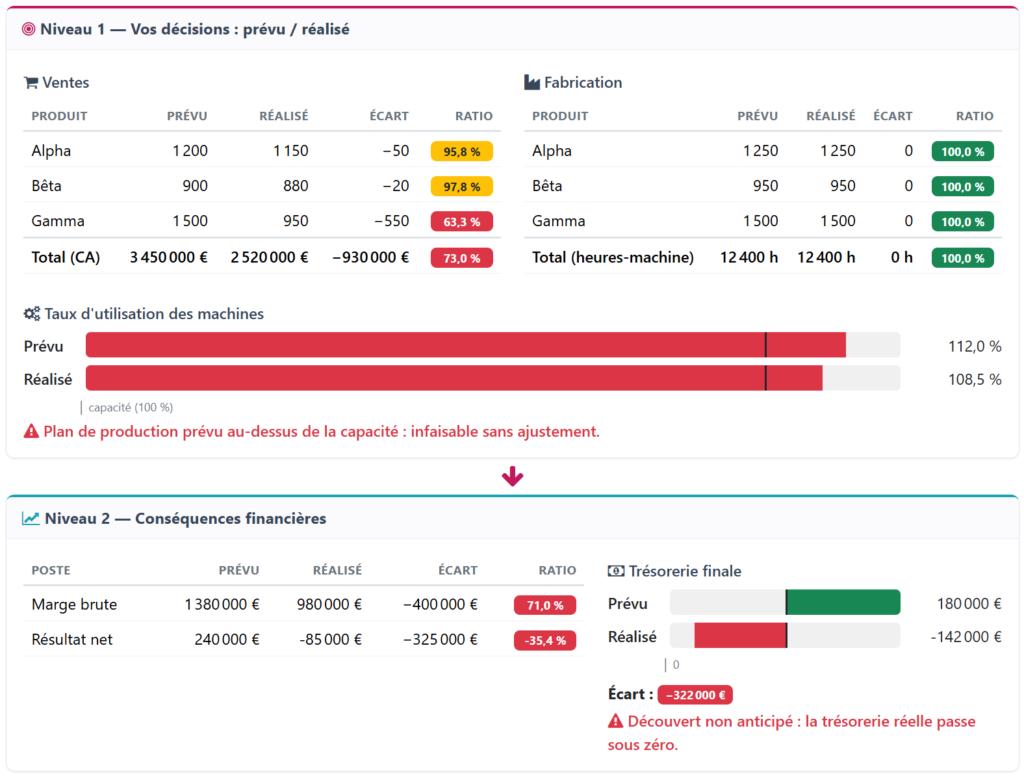This screenshot has height=776, width=1024.
Task: Click the –930 000 € écart value
Action: tap(370, 257)
